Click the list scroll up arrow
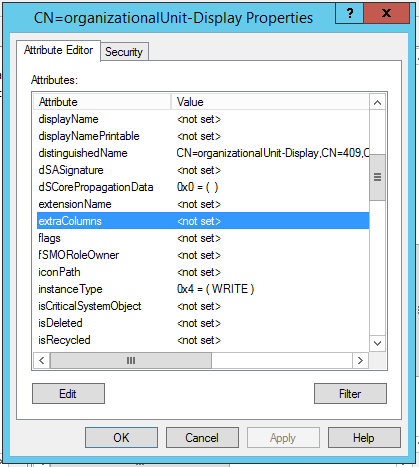 tap(377, 102)
